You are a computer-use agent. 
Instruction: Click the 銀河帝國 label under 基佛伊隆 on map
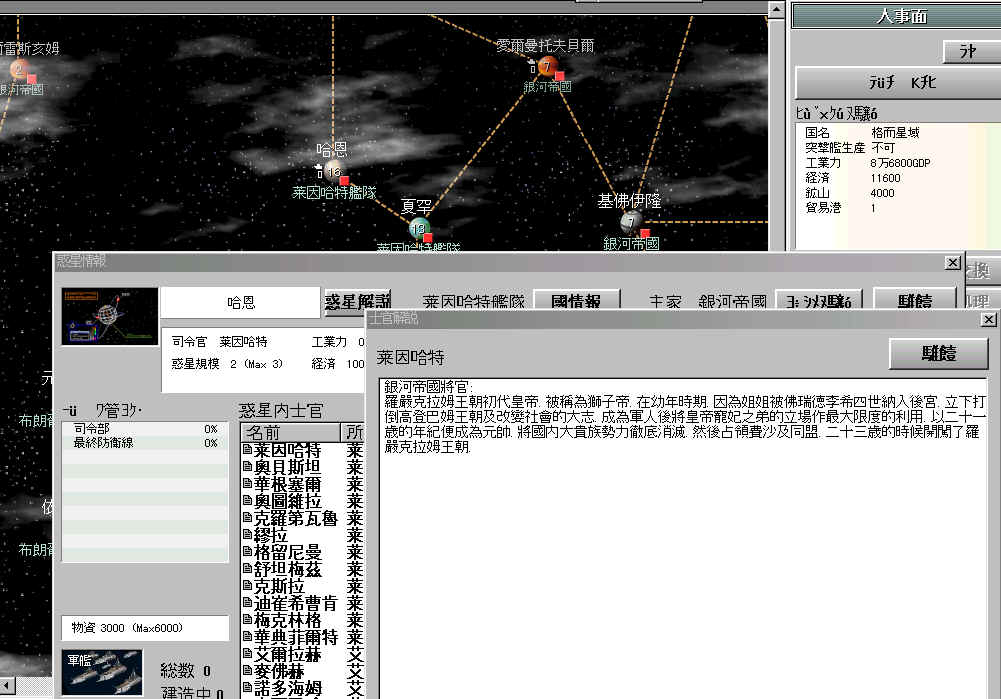[x=631, y=243]
